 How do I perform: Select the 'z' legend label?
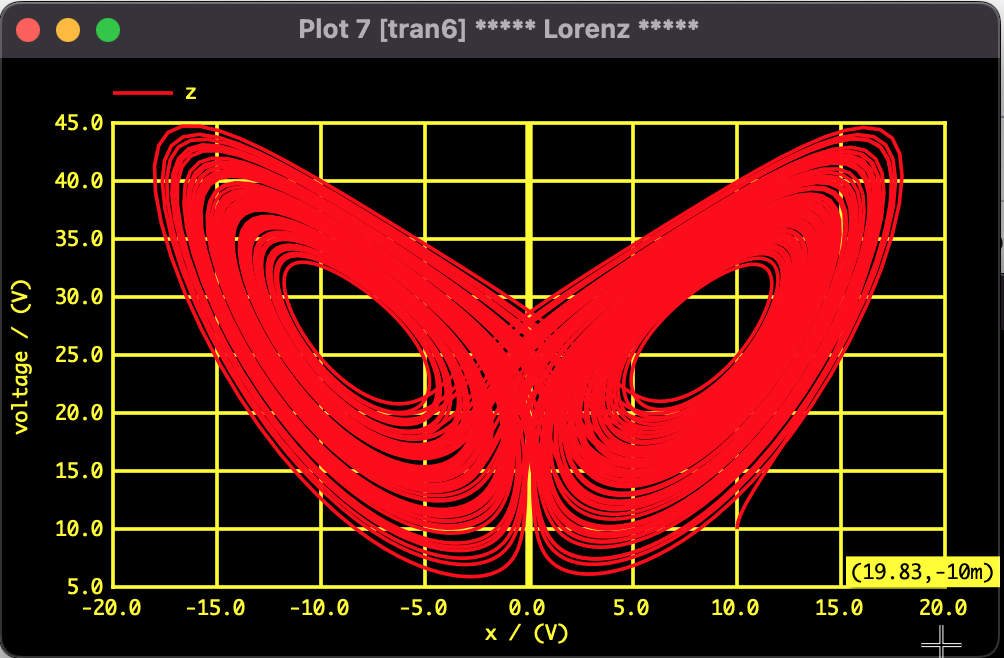[x=191, y=93]
